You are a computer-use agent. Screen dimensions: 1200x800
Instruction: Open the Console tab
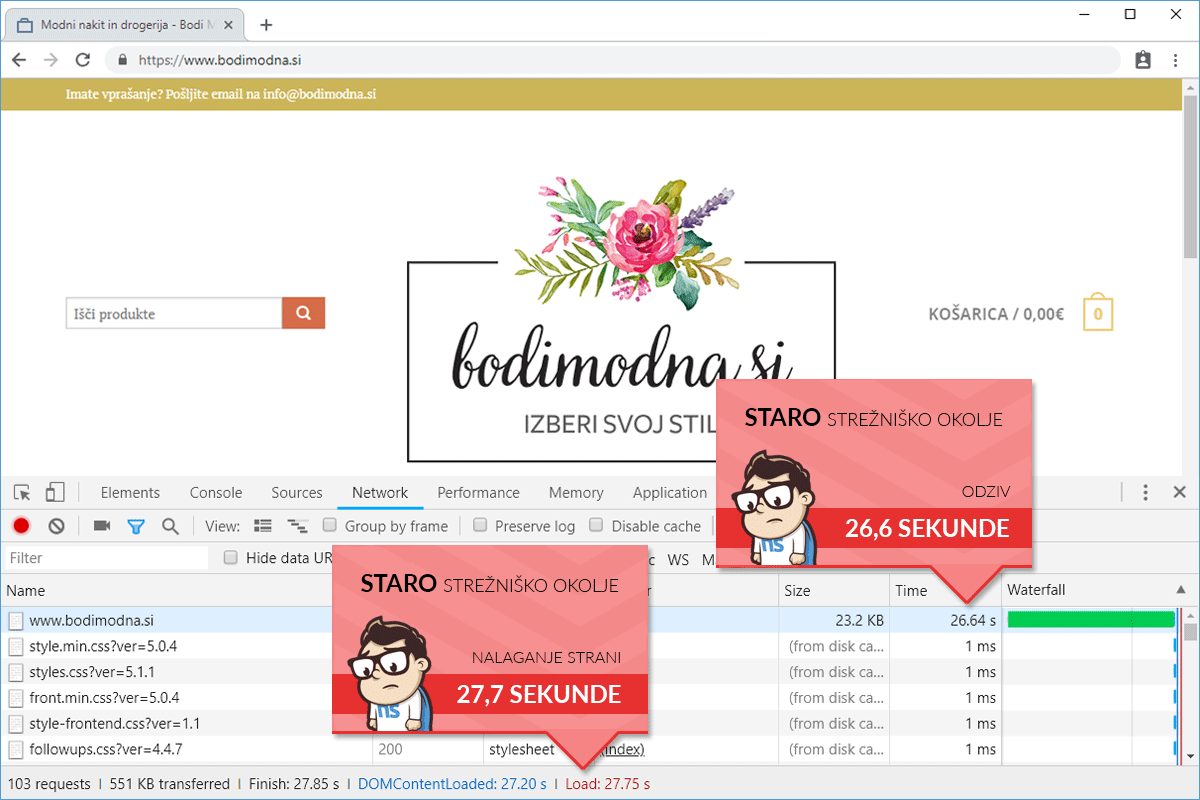pos(216,492)
